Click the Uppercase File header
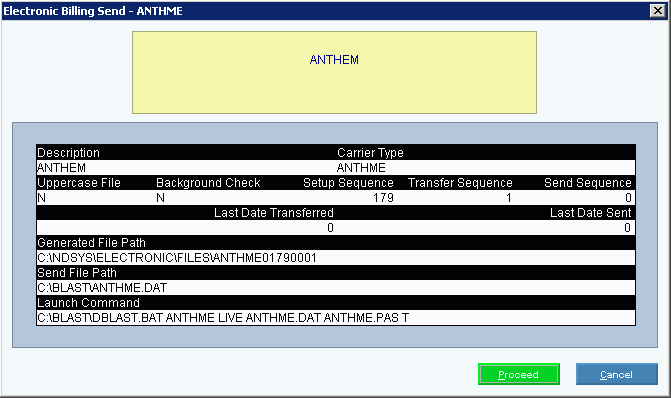Screen dimensions: 671x398 [79, 183]
